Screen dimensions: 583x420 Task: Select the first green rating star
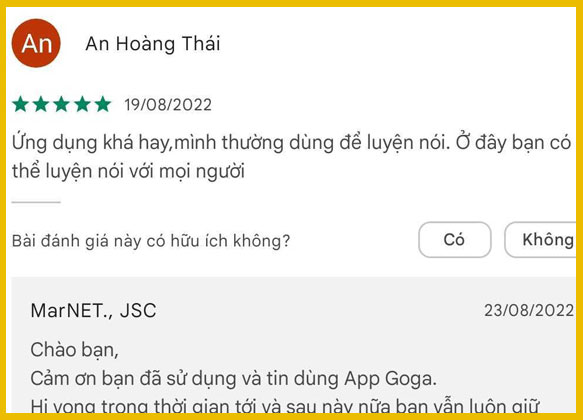point(20,104)
